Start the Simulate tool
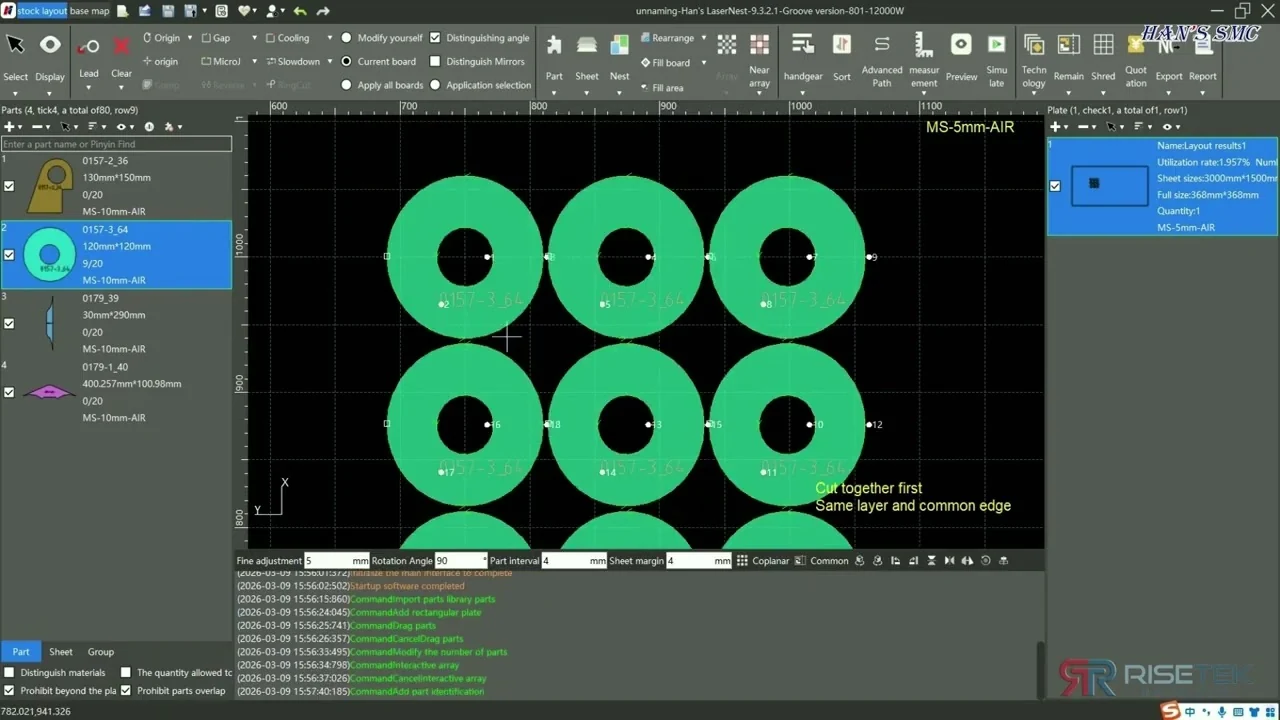The height and width of the screenshot is (720, 1280). 997,44
